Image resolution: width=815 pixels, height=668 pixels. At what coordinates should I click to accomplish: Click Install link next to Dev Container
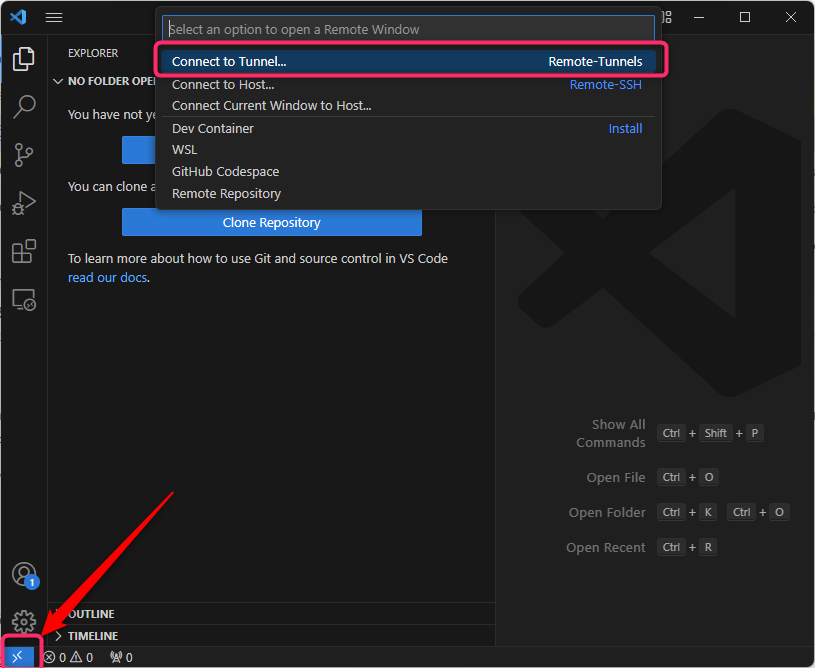(x=625, y=128)
